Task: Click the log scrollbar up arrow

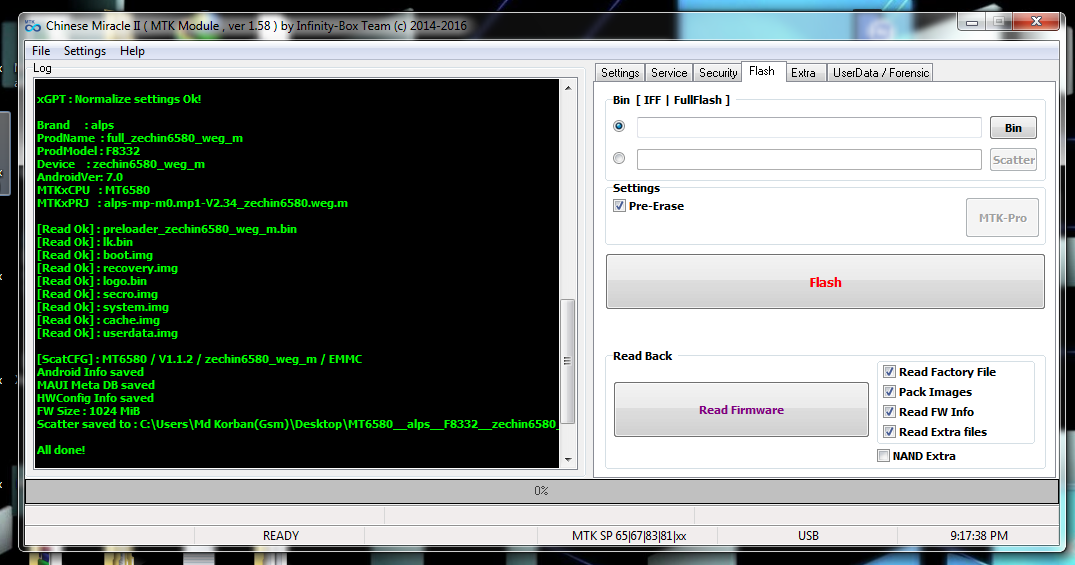Action: pos(568,88)
